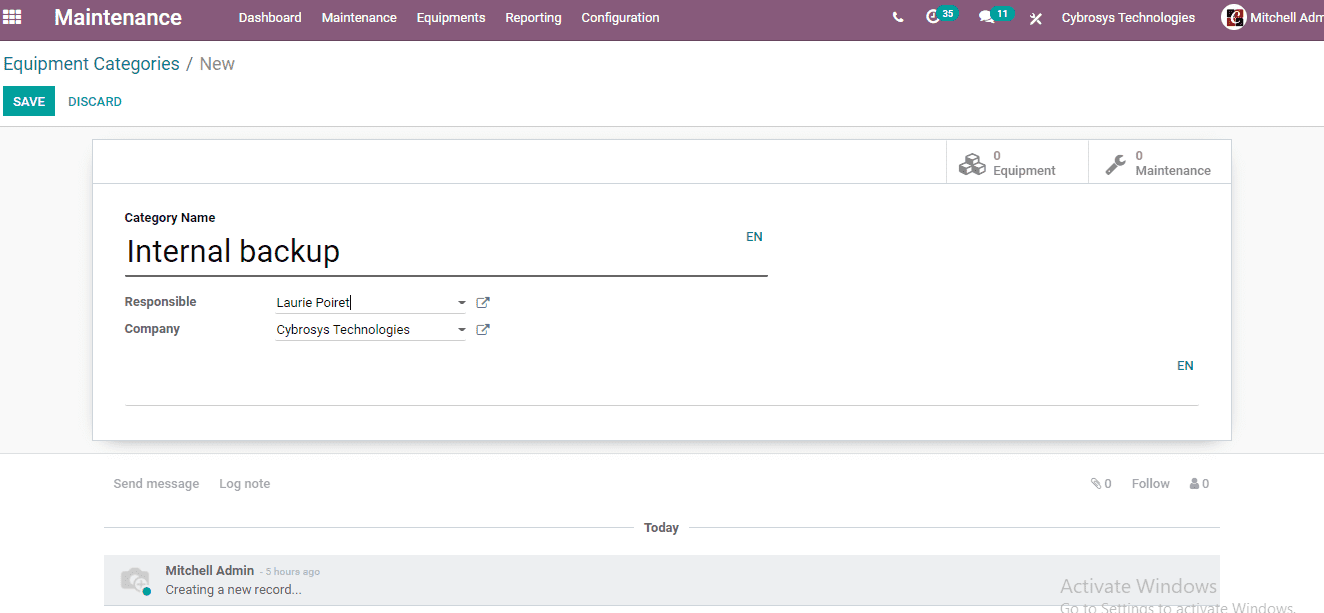Click the Log note button
Image resolution: width=1324 pixels, height=613 pixels.
[x=245, y=484]
